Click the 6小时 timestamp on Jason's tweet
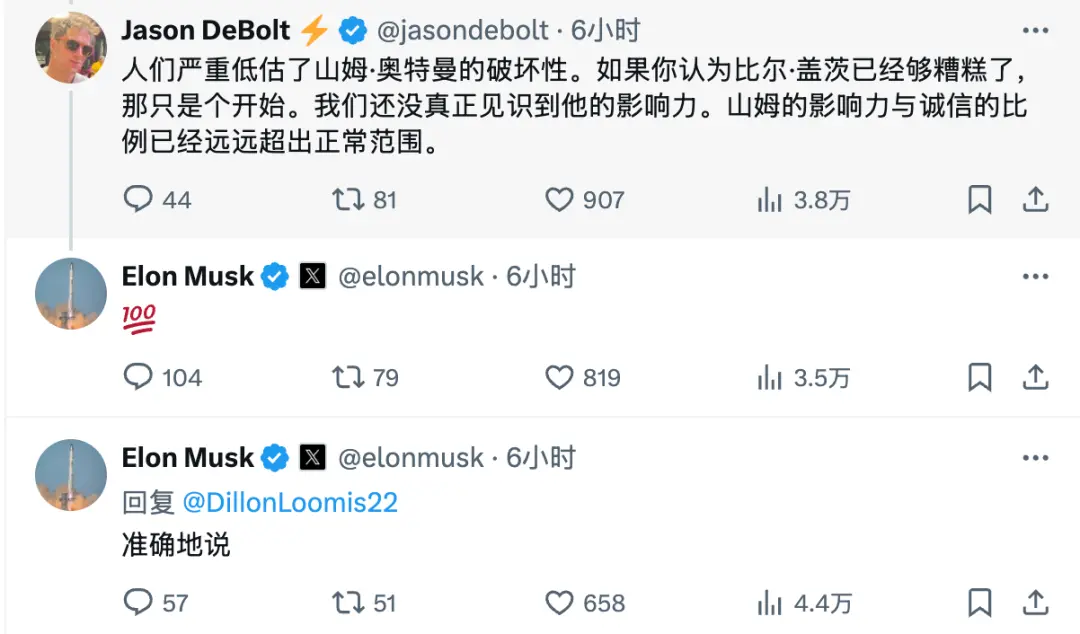Viewport: 1080px width, 634px height. point(614,30)
